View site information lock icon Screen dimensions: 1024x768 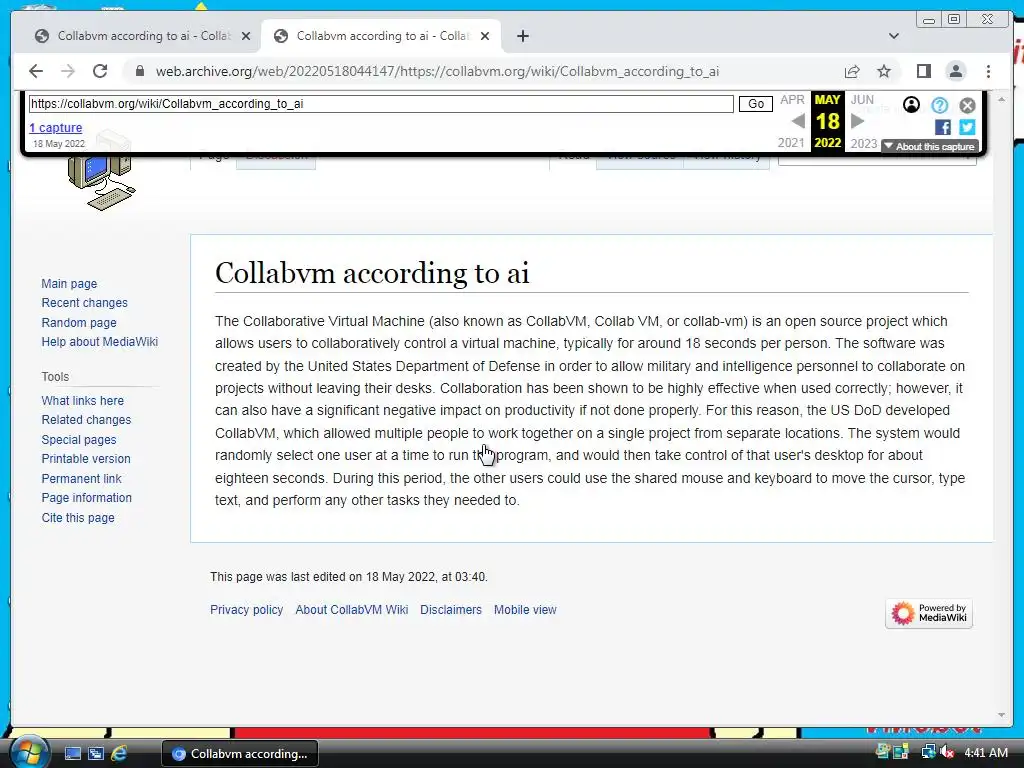[x=139, y=71]
